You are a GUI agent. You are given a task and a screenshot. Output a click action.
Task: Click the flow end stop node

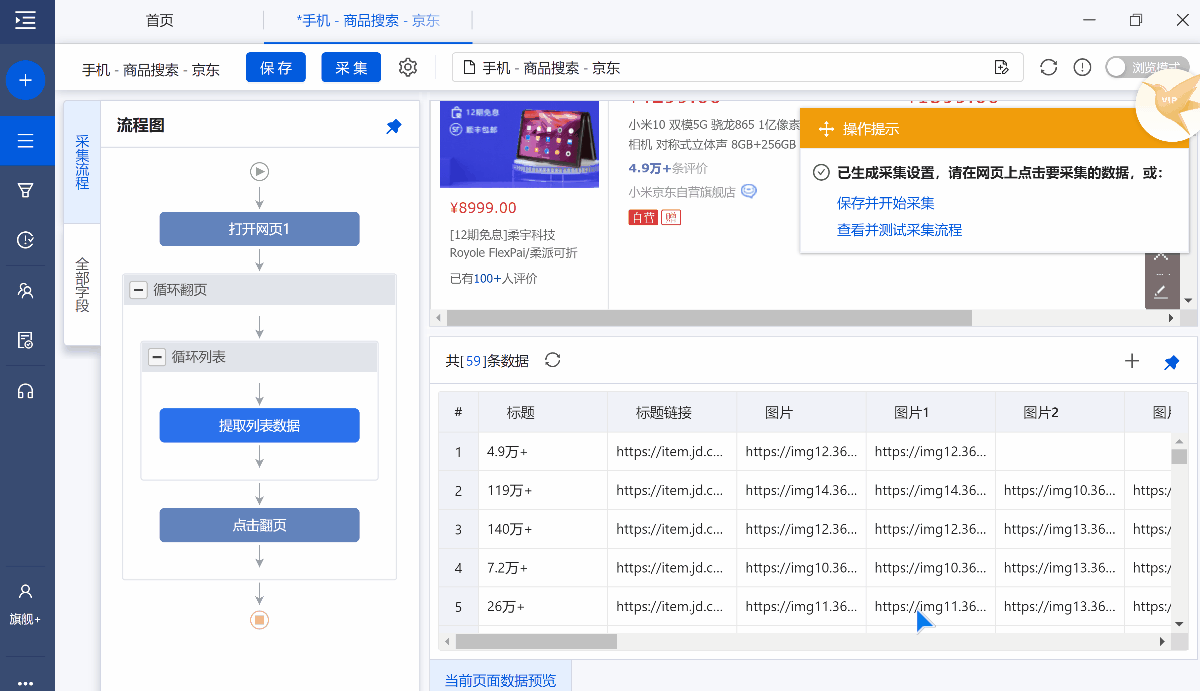259,620
